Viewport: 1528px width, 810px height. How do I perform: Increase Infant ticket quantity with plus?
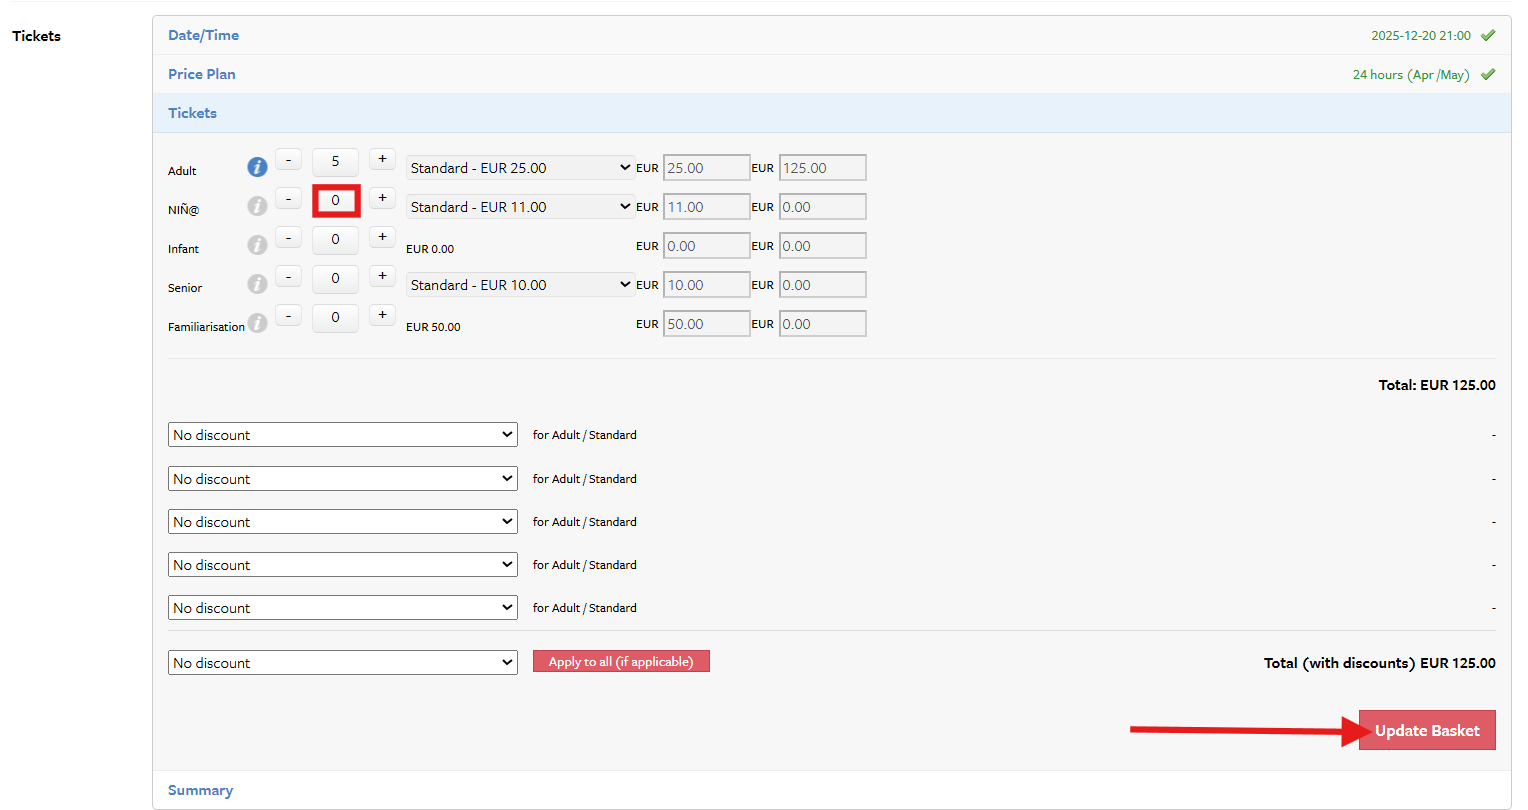tap(382, 237)
